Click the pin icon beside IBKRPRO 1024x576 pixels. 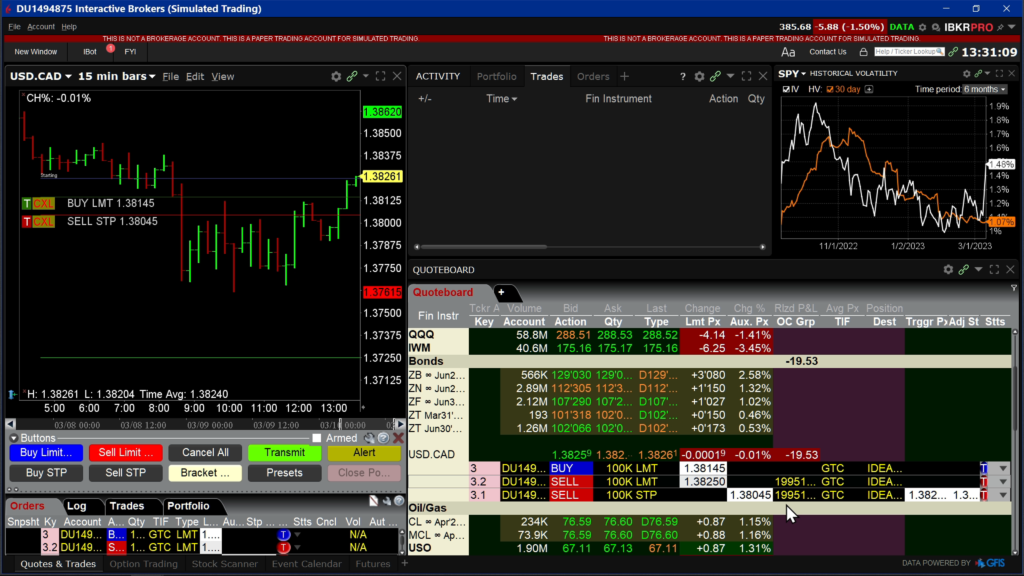tap(1000, 27)
